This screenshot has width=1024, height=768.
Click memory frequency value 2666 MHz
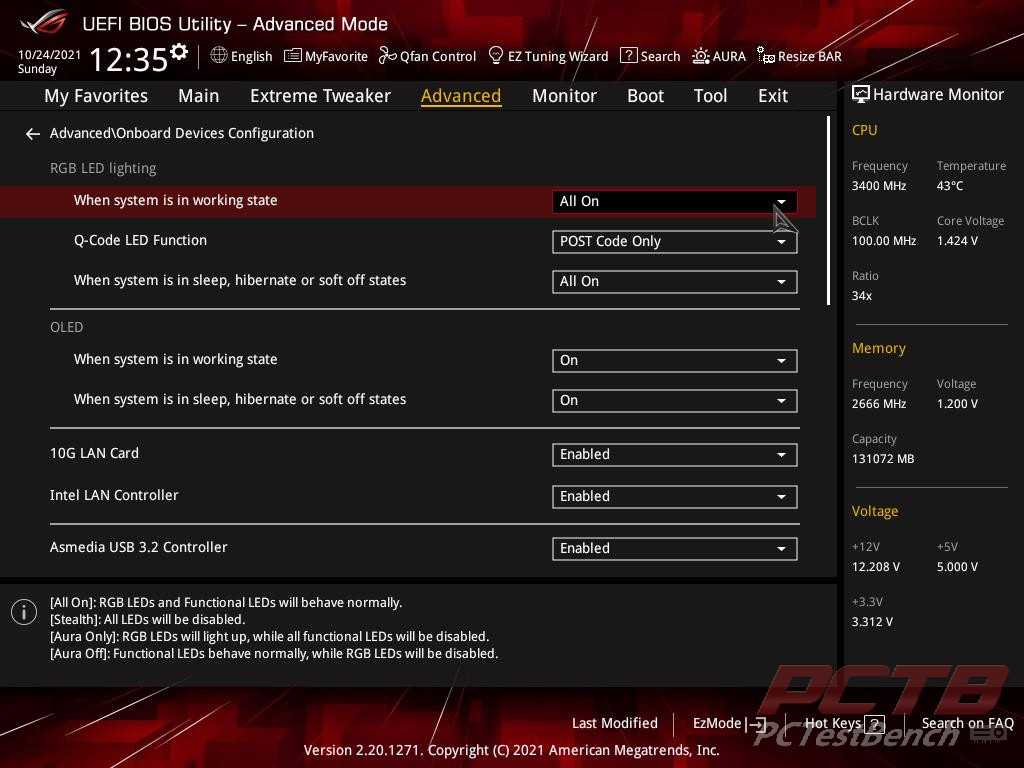click(879, 404)
